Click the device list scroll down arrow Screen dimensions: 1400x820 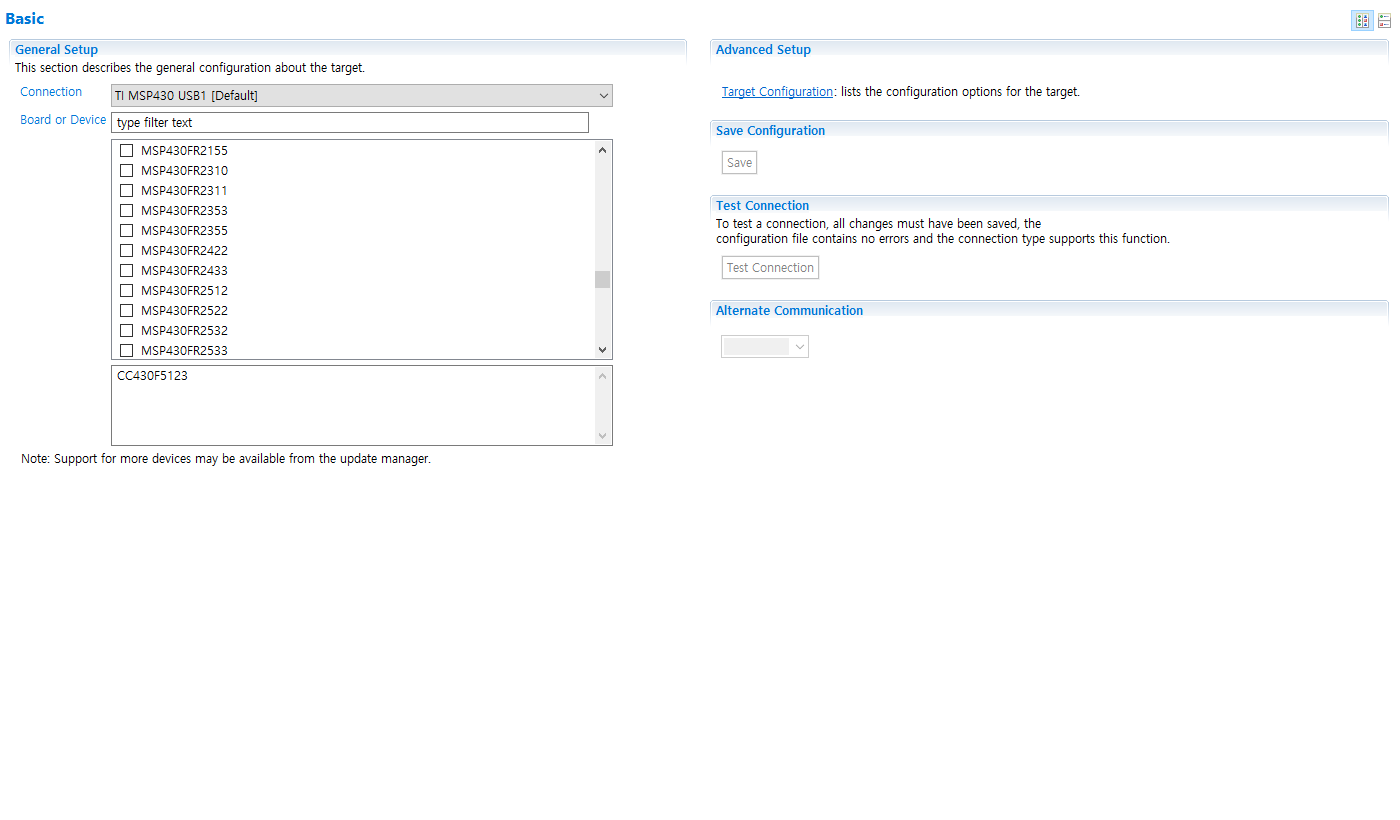point(602,350)
